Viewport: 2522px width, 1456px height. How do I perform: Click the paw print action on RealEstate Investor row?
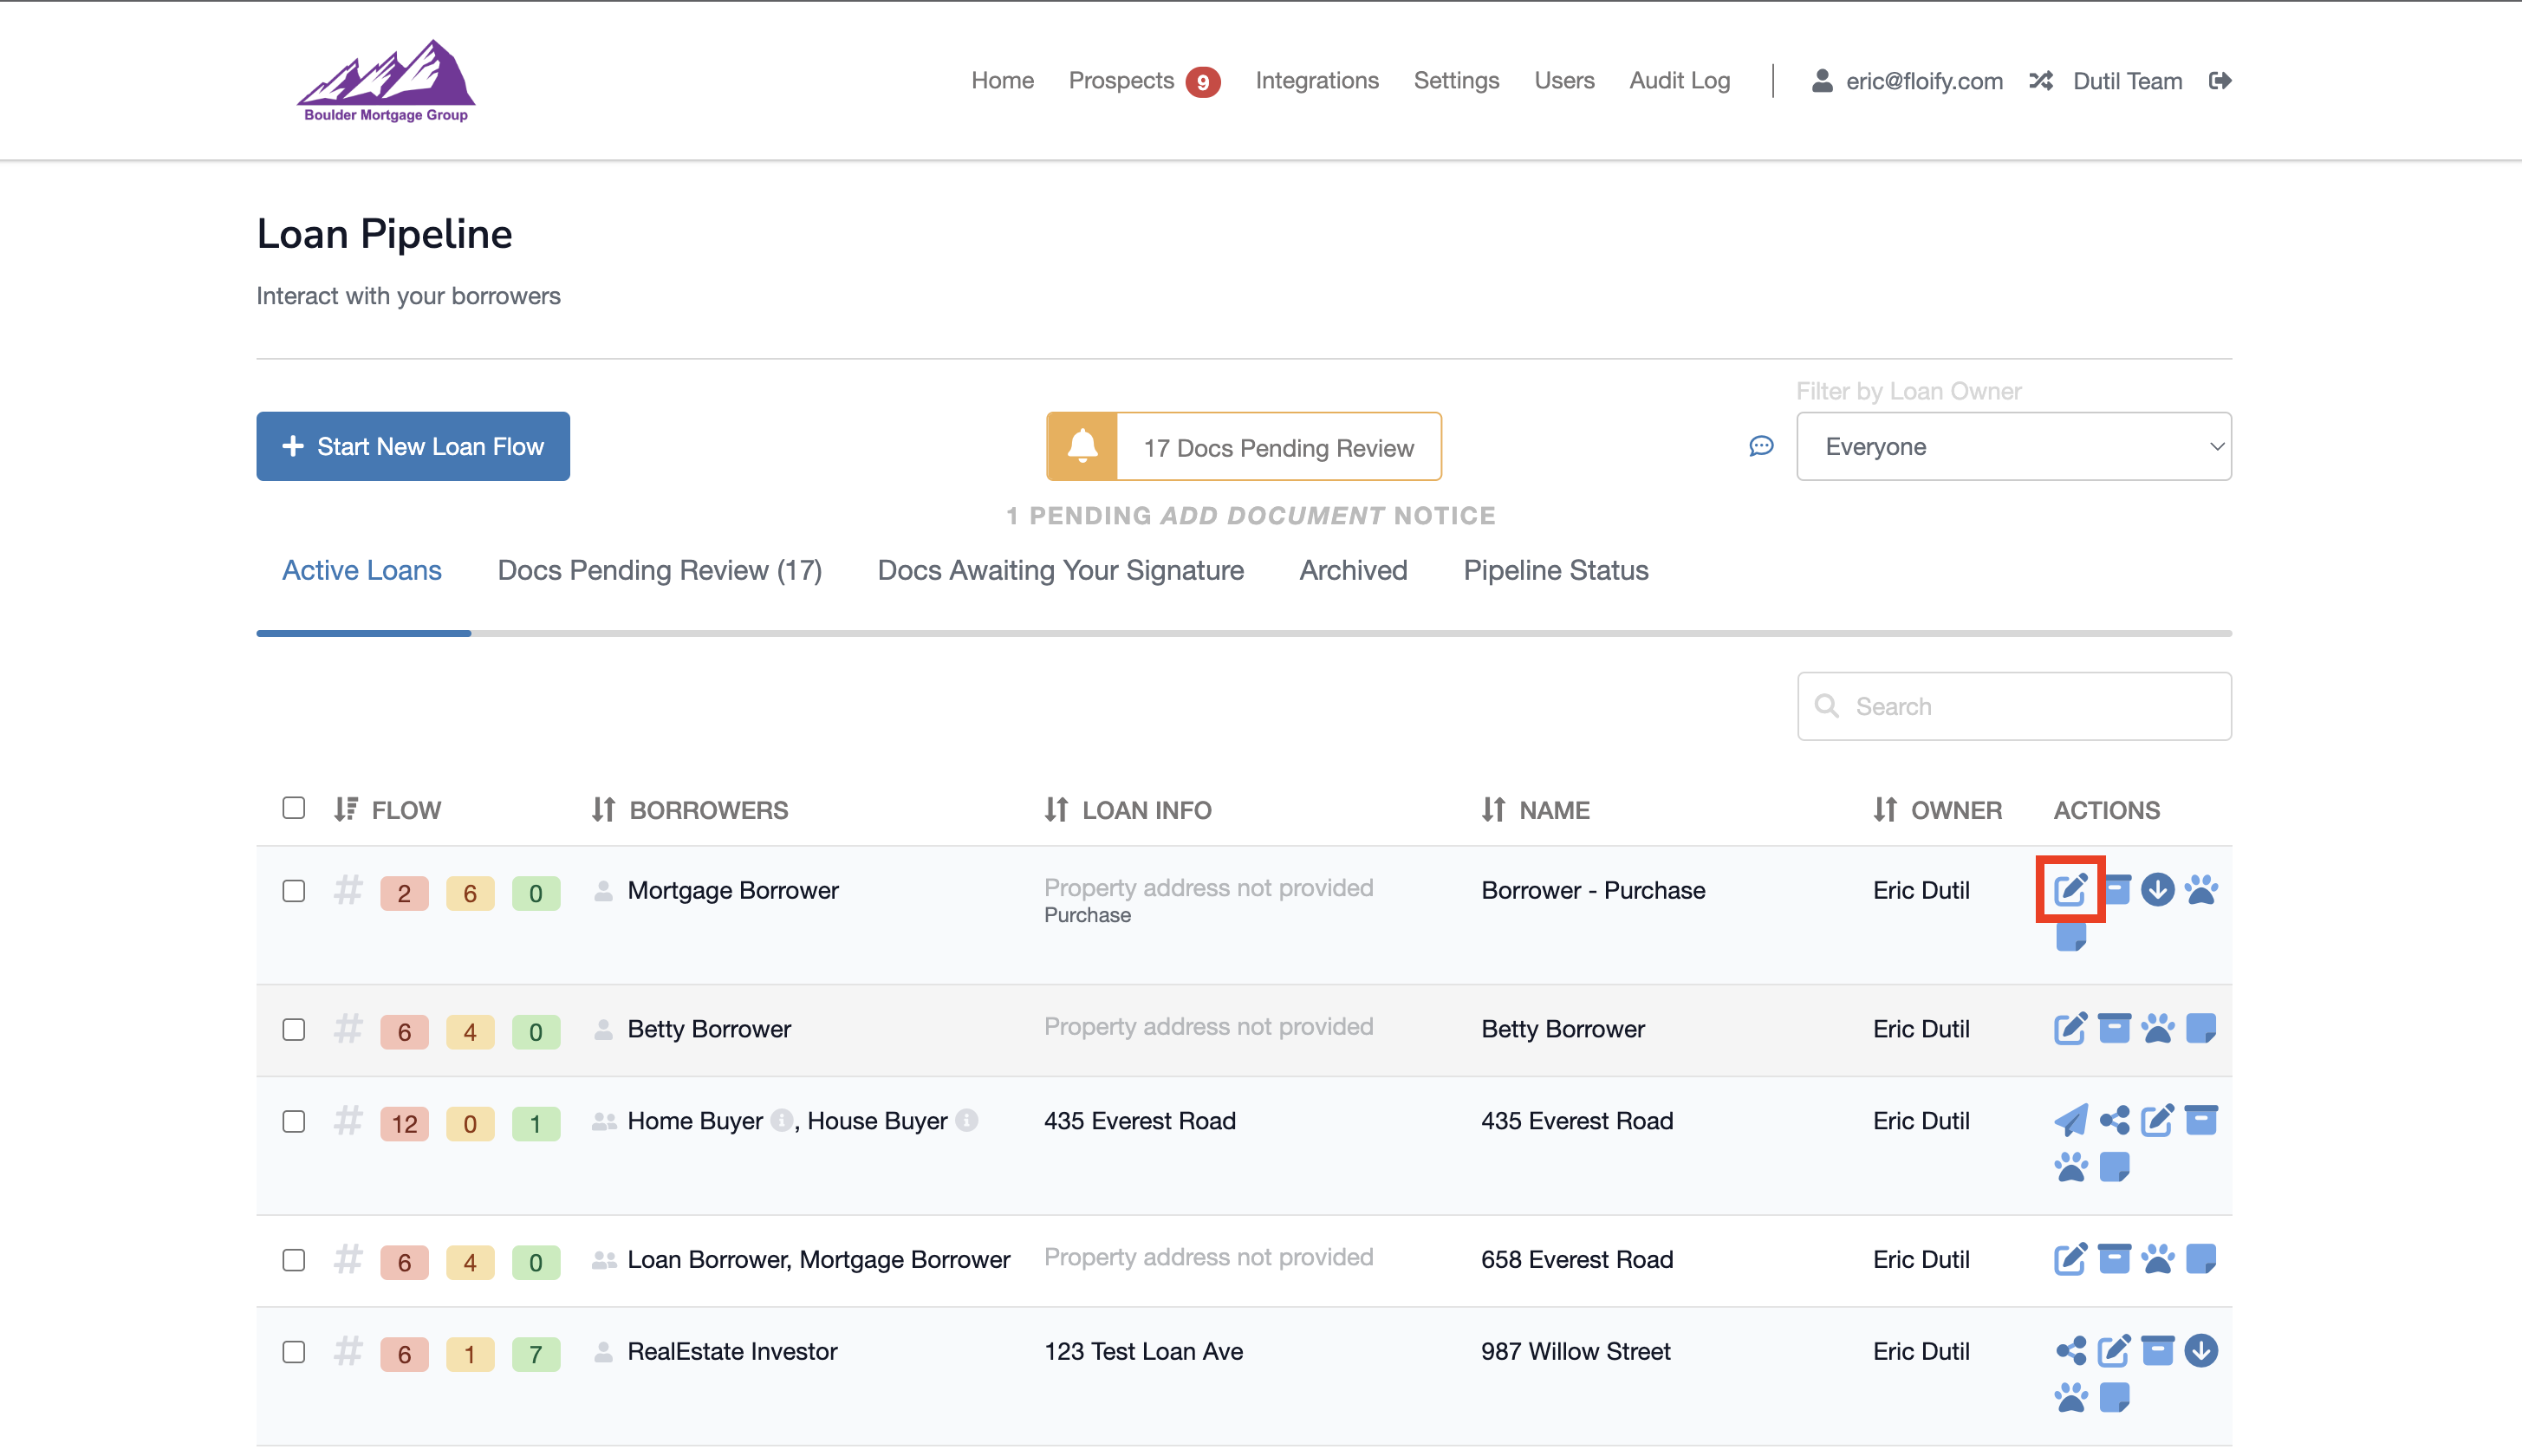[2071, 1397]
